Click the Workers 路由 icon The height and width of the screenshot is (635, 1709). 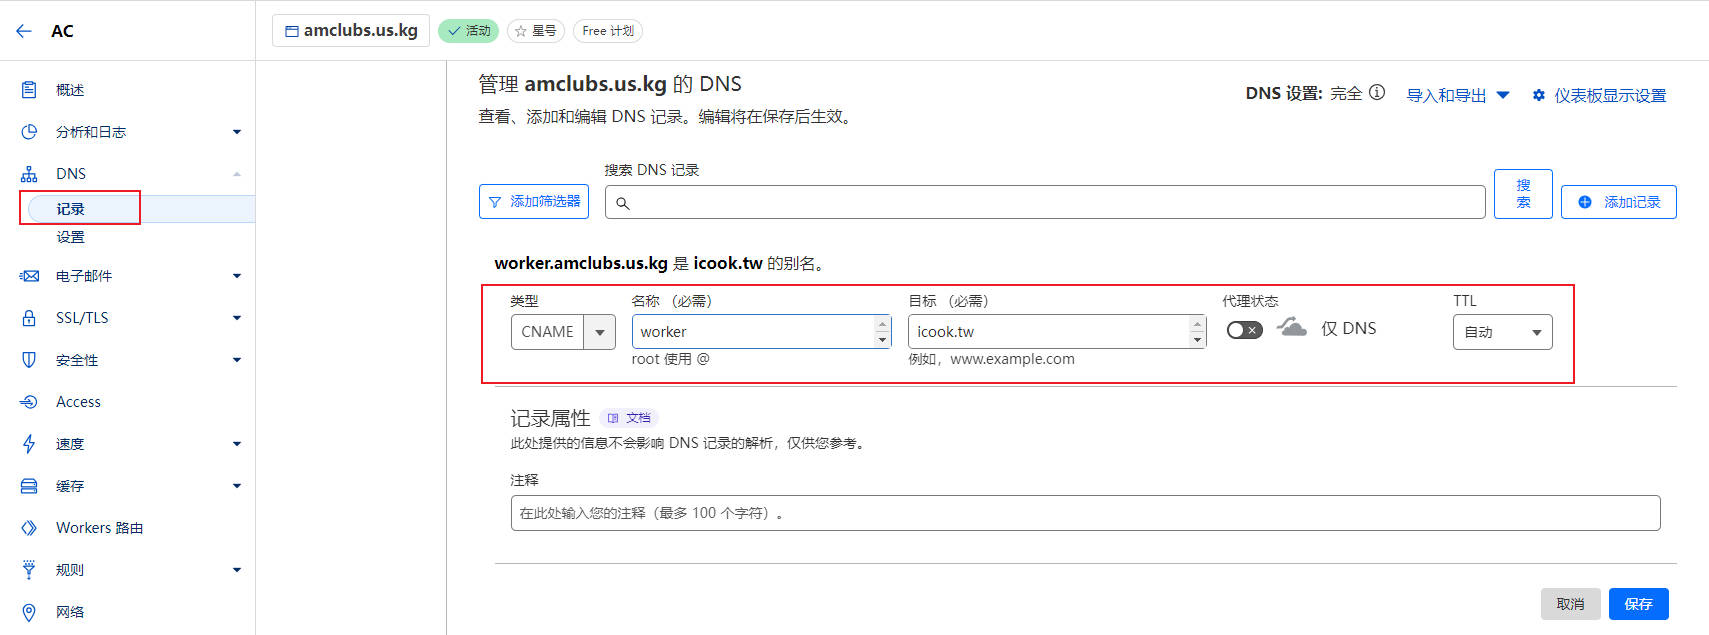point(29,528)
